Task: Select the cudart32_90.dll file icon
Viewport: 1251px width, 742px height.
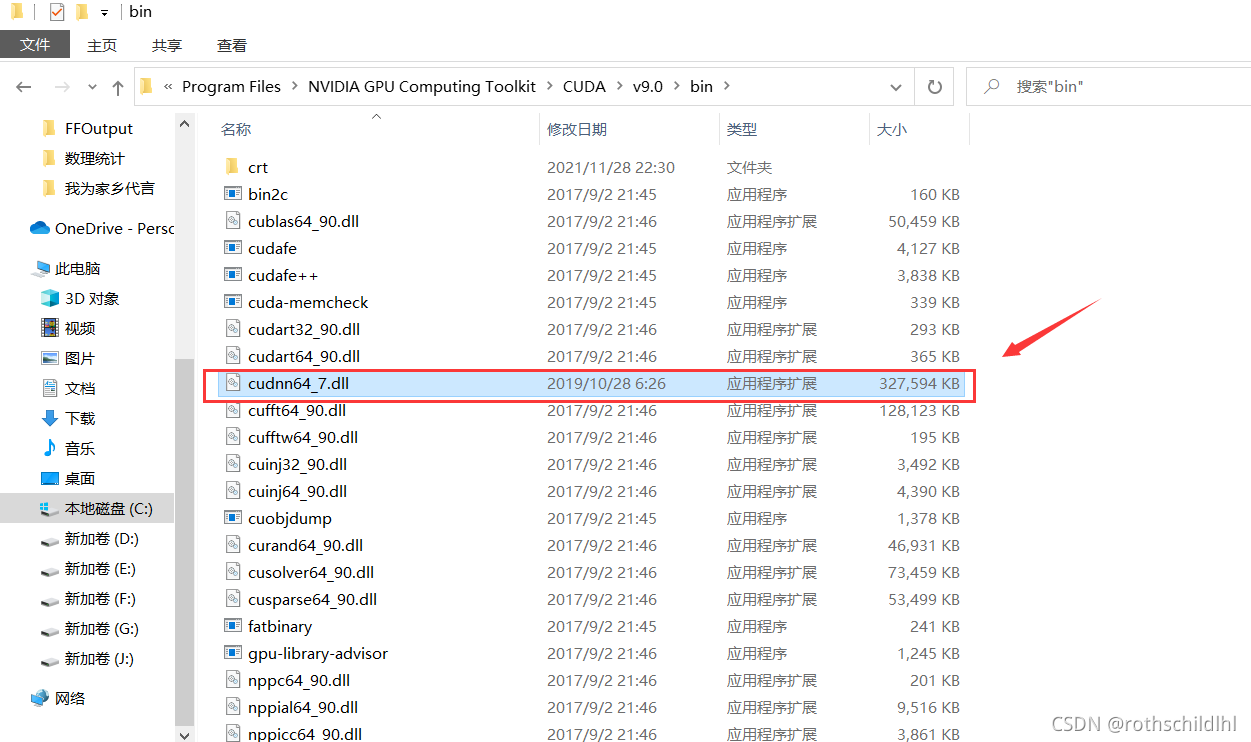Action: tap(232, 329)
